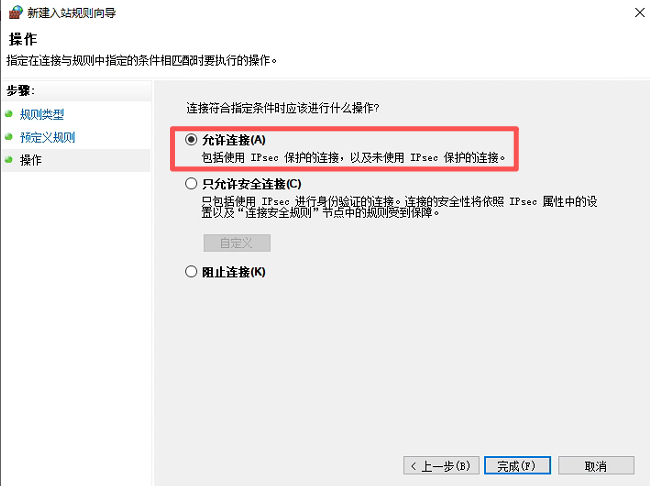Screen dimensions: 650x486
Task: Open the 预定义规则 step link
Action: (47, 137)
